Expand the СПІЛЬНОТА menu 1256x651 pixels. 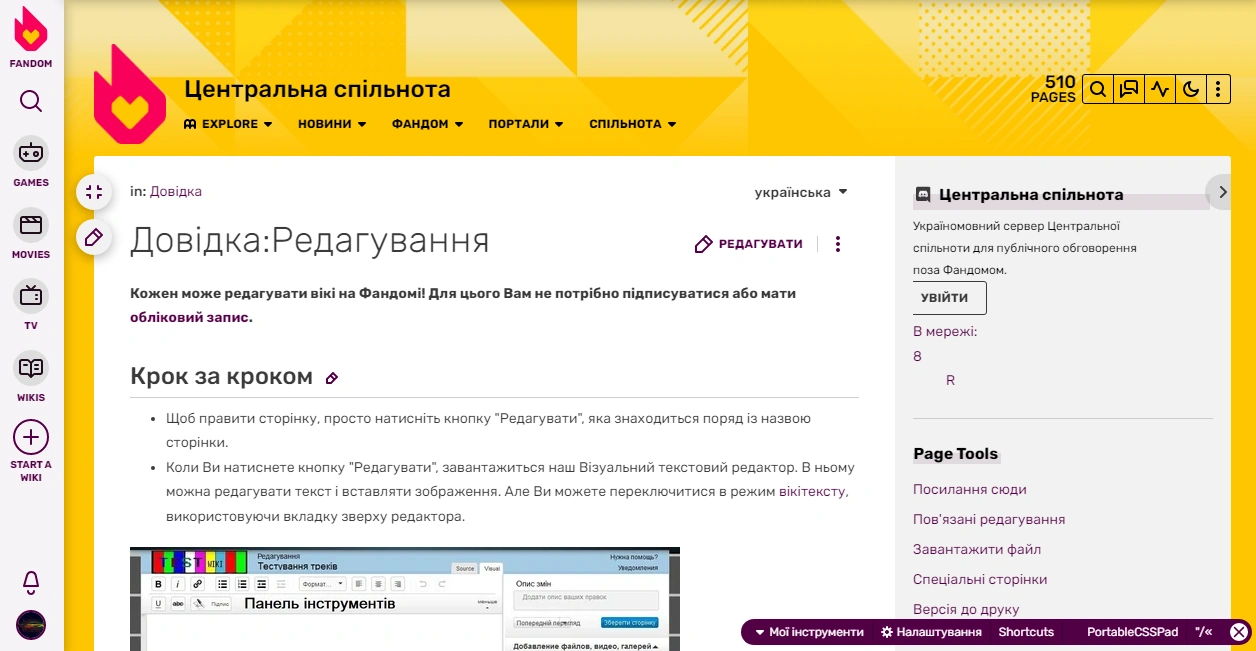[x=633, y=124]
